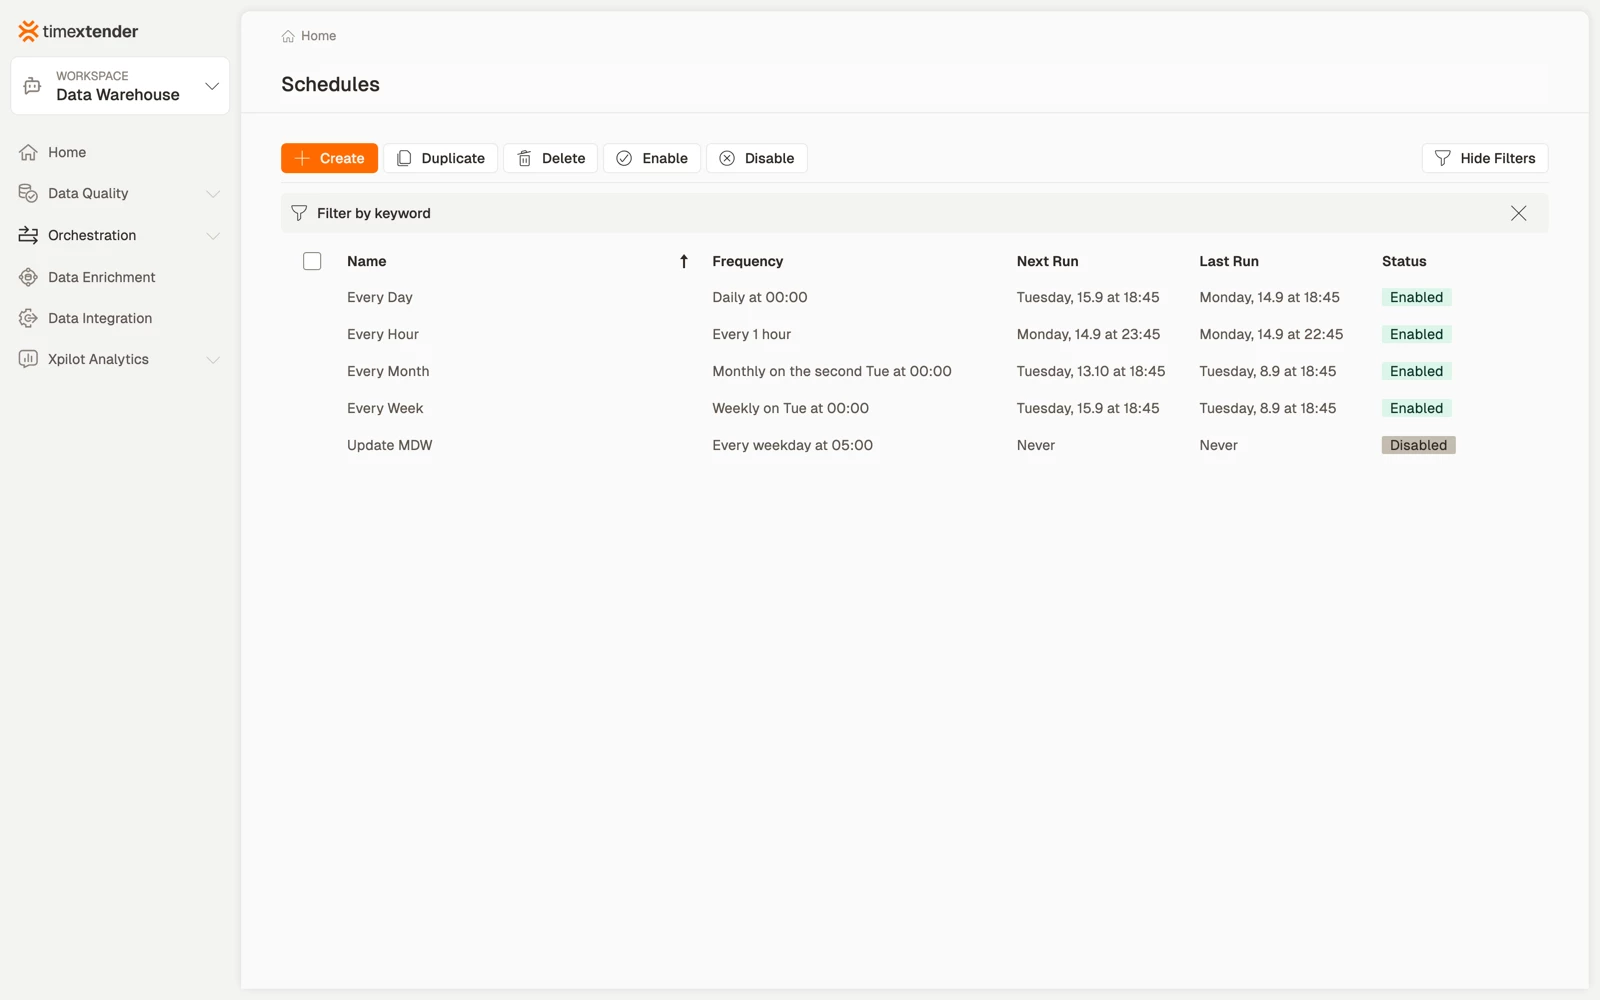Click the Data Quality sidebar icon
The height and width of the screenshot is (1000, 1600).
click(28, 193)
